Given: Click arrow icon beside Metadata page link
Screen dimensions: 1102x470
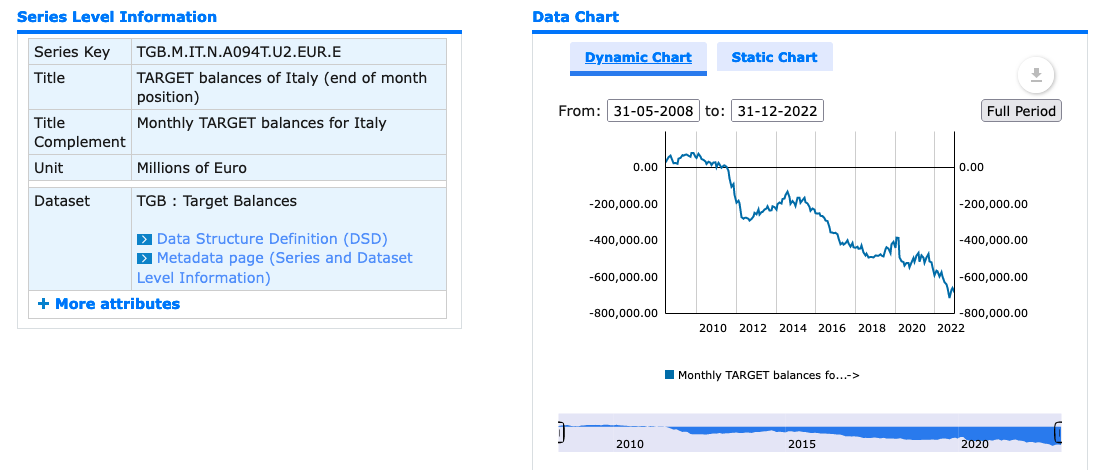Looking at the screenshot, I should tap(144, 259).
